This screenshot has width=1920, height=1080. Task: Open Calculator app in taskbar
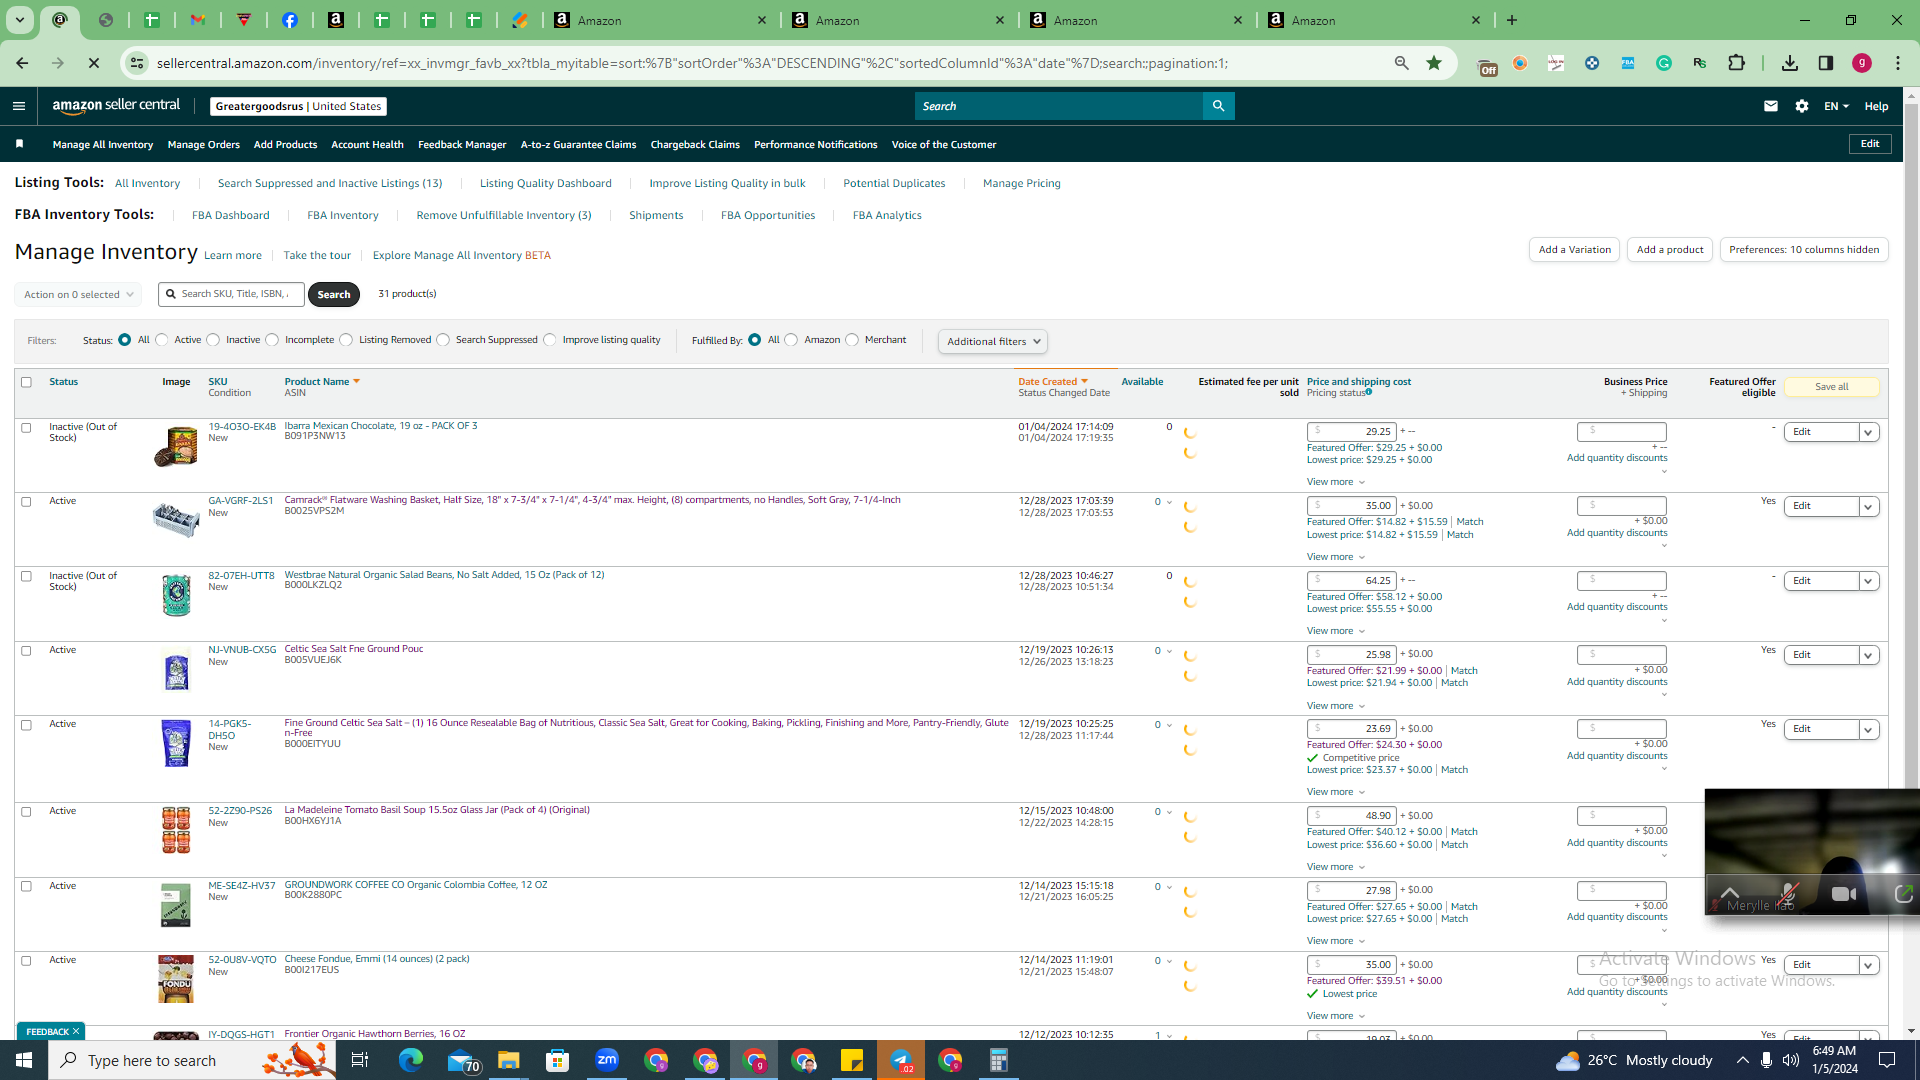(x=999, y=1060)
